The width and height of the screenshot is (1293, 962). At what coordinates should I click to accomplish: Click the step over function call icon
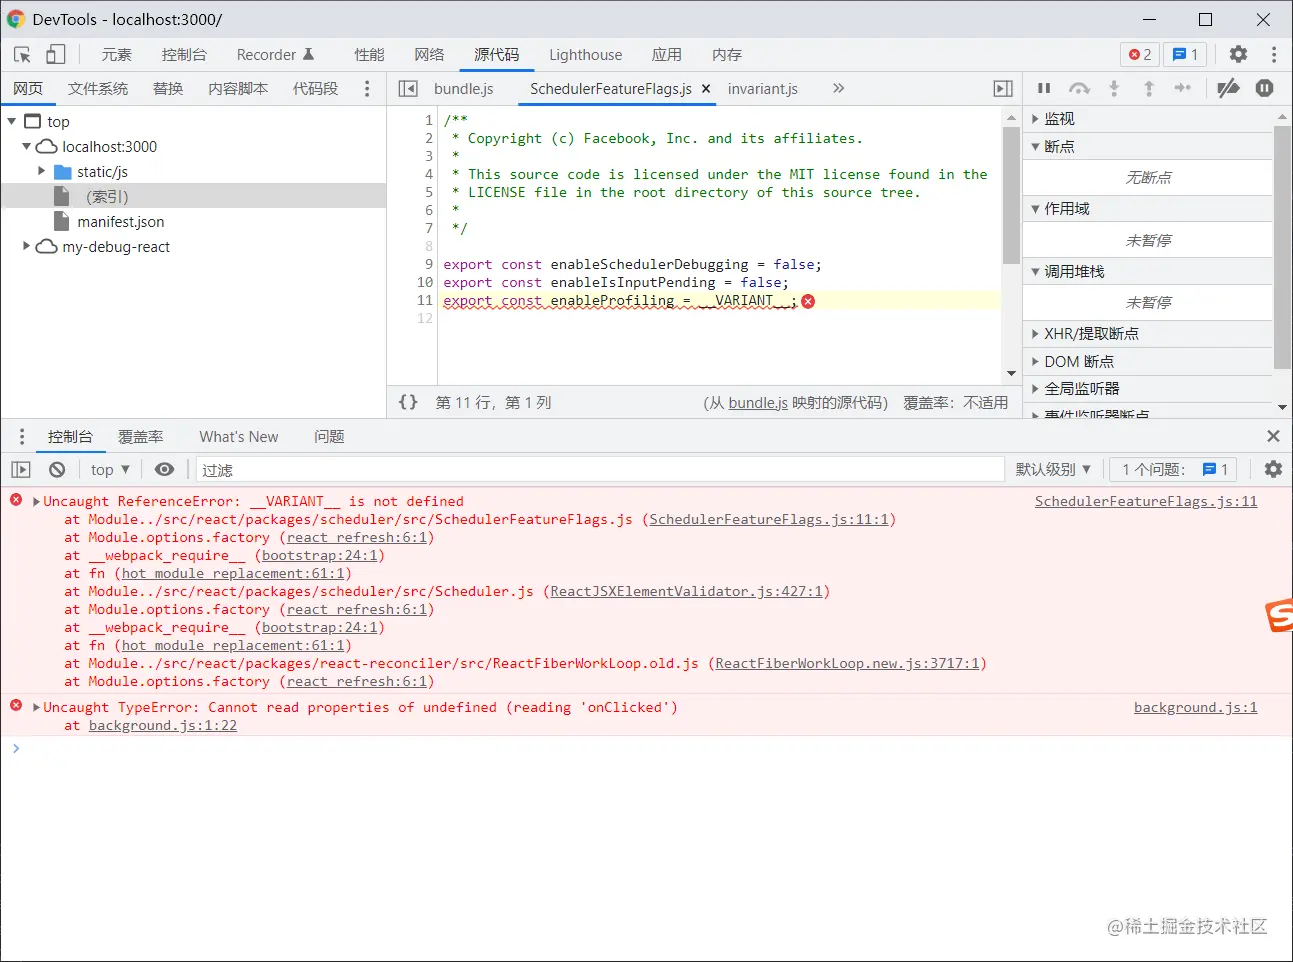tap(1079, 88)
